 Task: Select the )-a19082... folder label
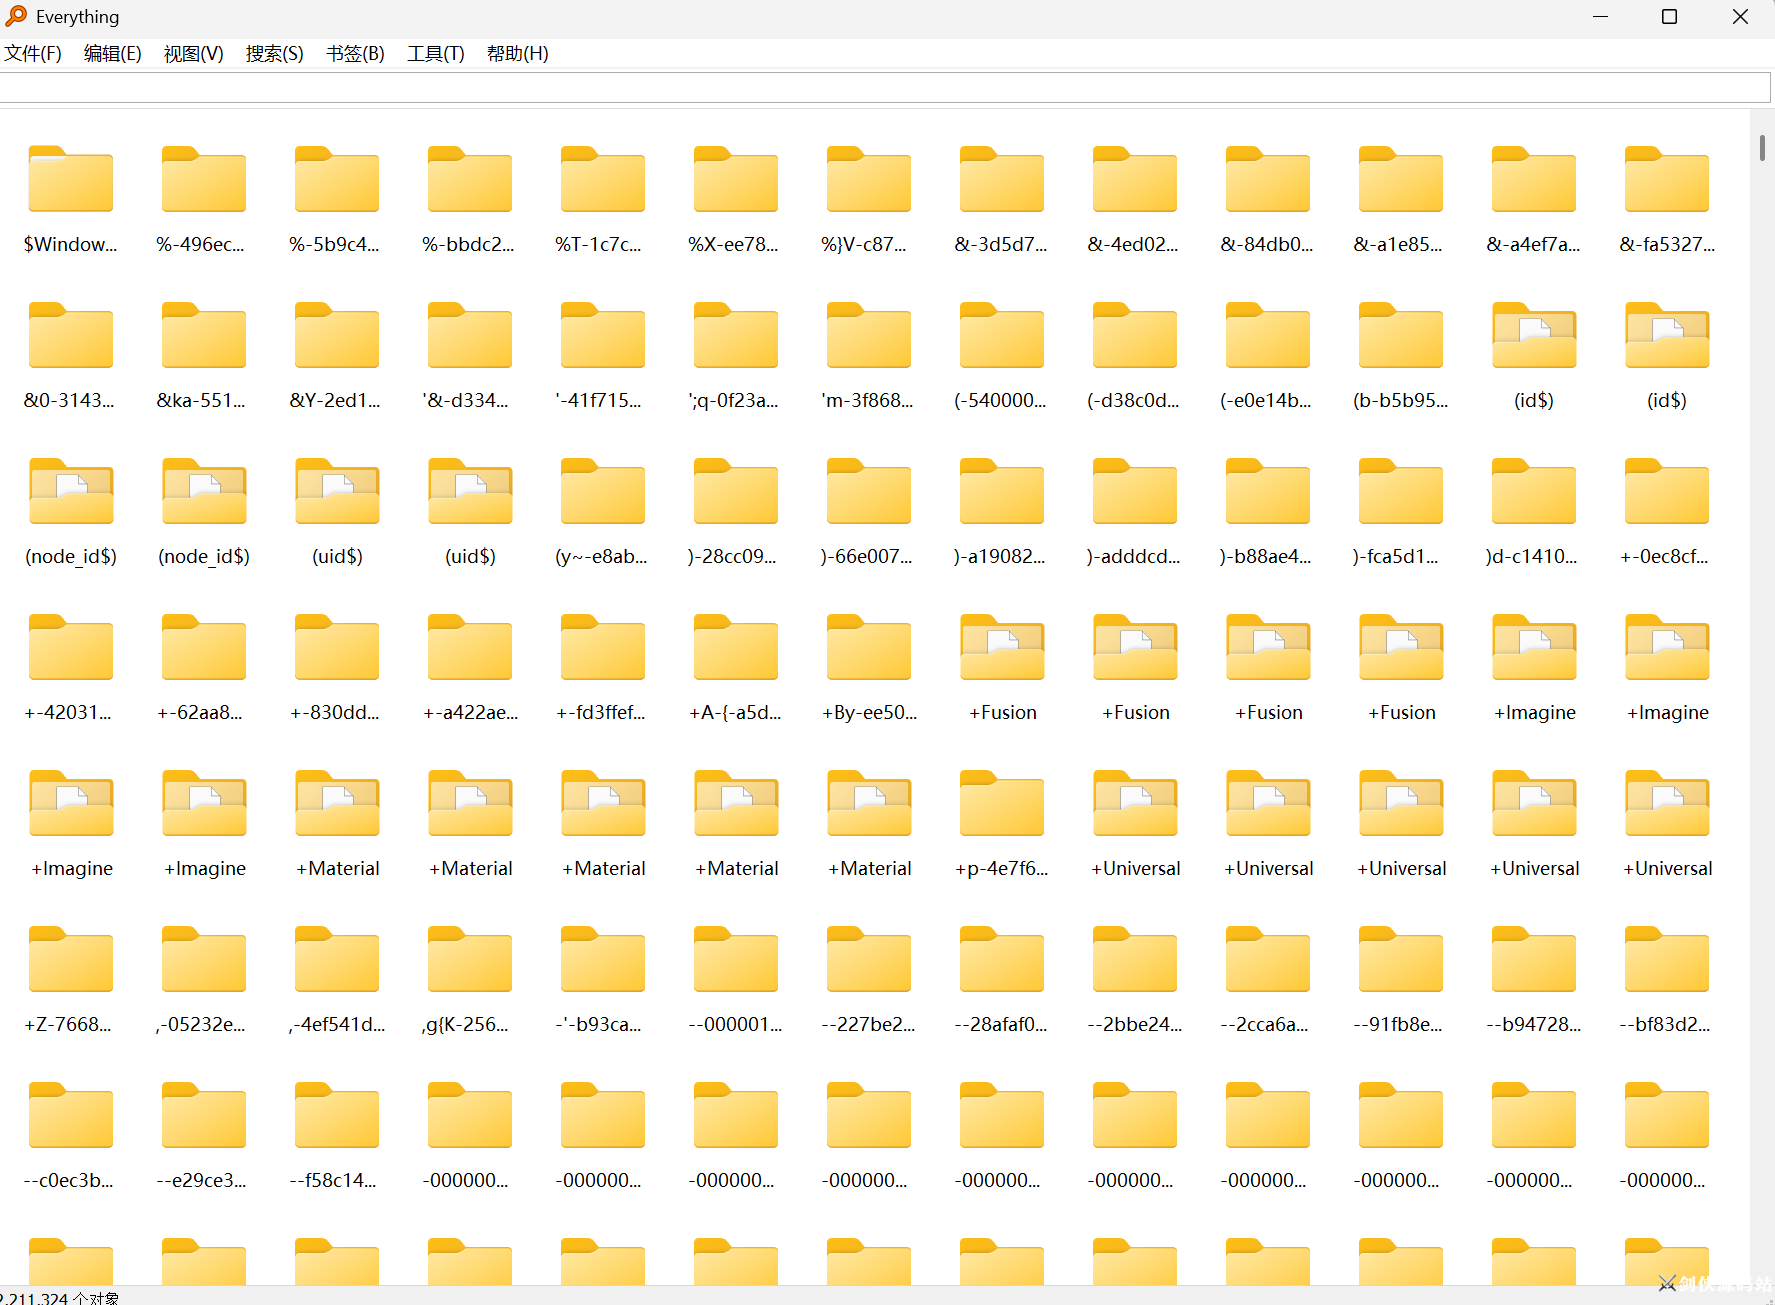click(x=999, y=556)
